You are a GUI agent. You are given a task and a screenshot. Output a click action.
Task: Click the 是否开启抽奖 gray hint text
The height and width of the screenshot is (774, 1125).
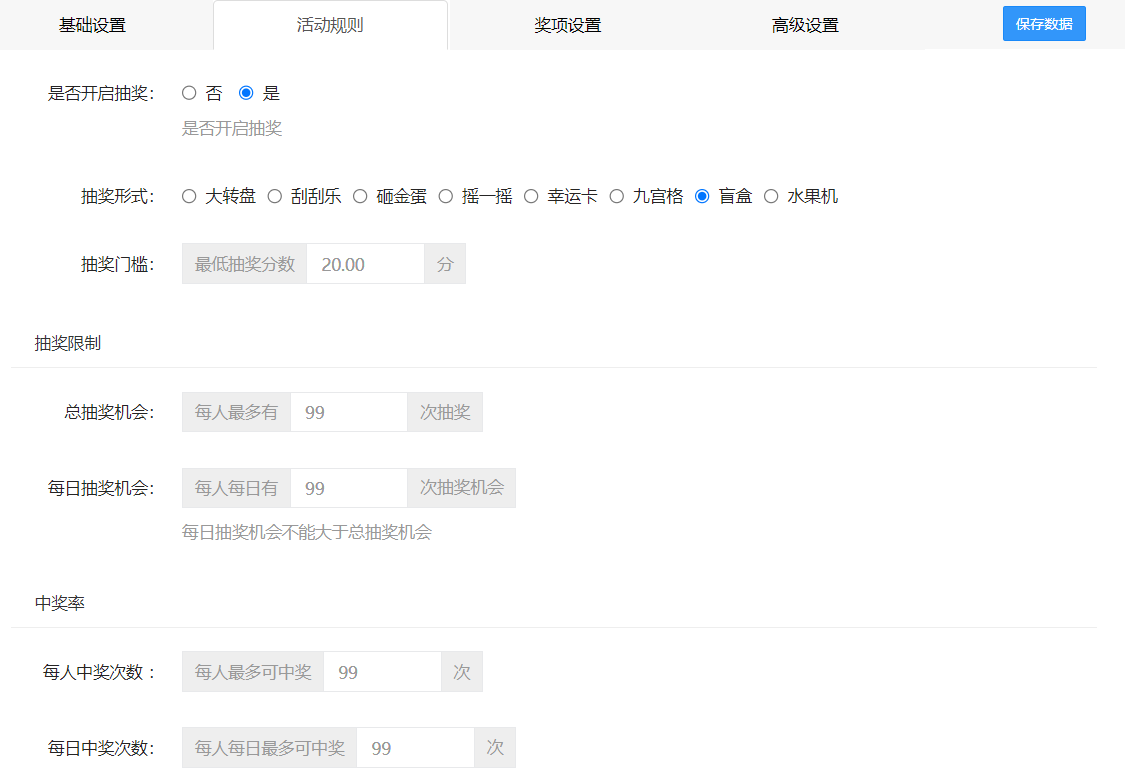[232, 128]
